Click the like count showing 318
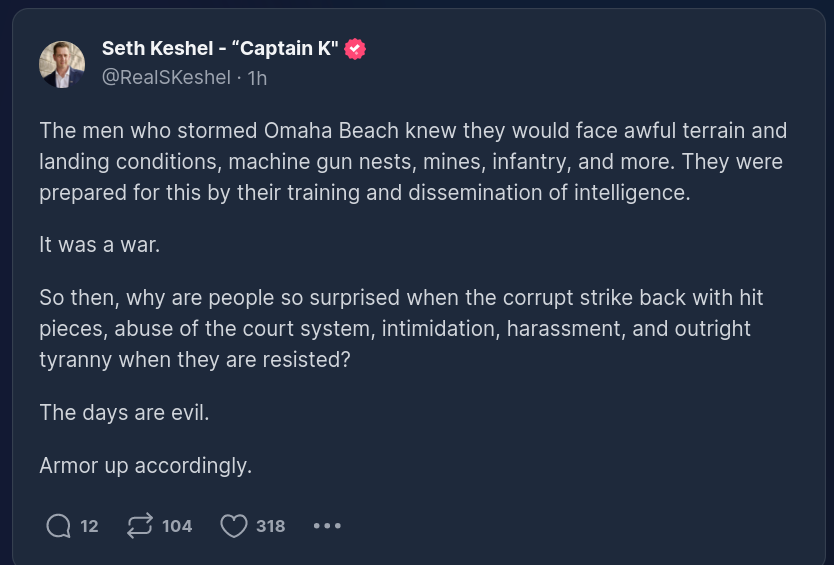The height and width of the screenshot is (565, 834). click(x=270, y=525)
